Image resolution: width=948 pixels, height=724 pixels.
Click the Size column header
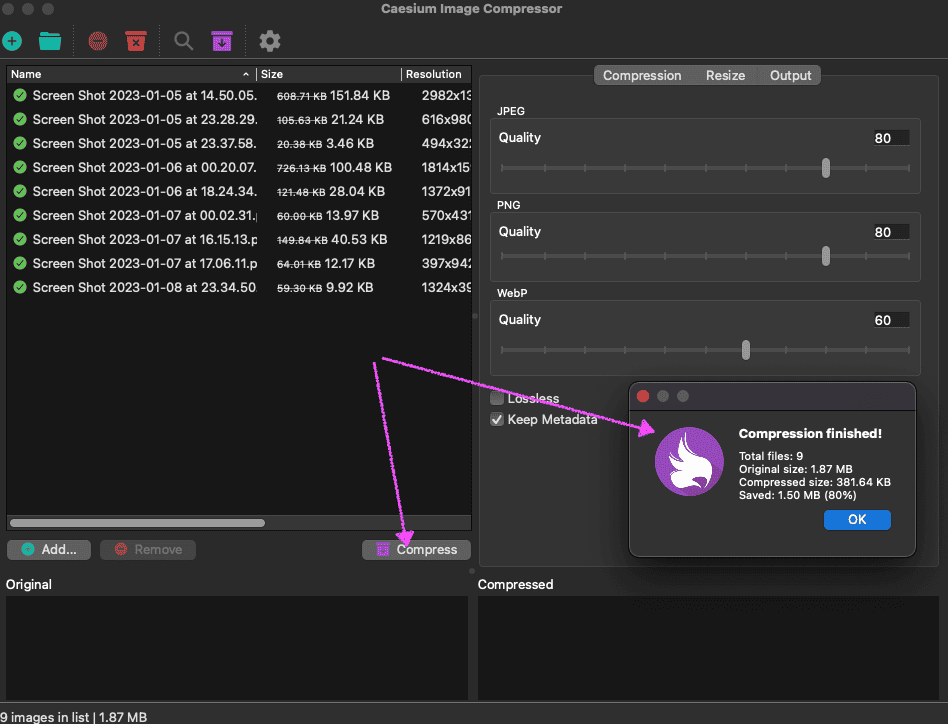click(x=328, y=74)
